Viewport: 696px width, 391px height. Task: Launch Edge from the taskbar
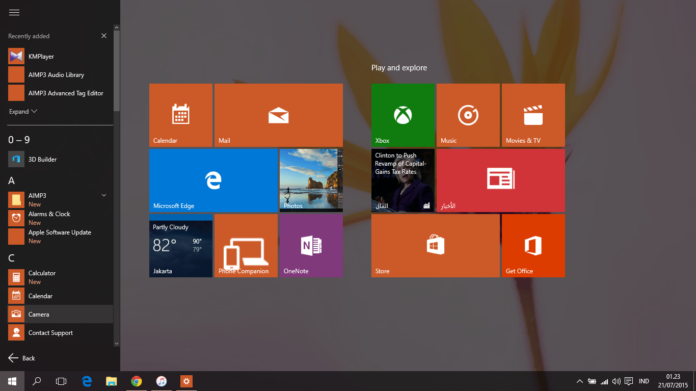(87, 381)
